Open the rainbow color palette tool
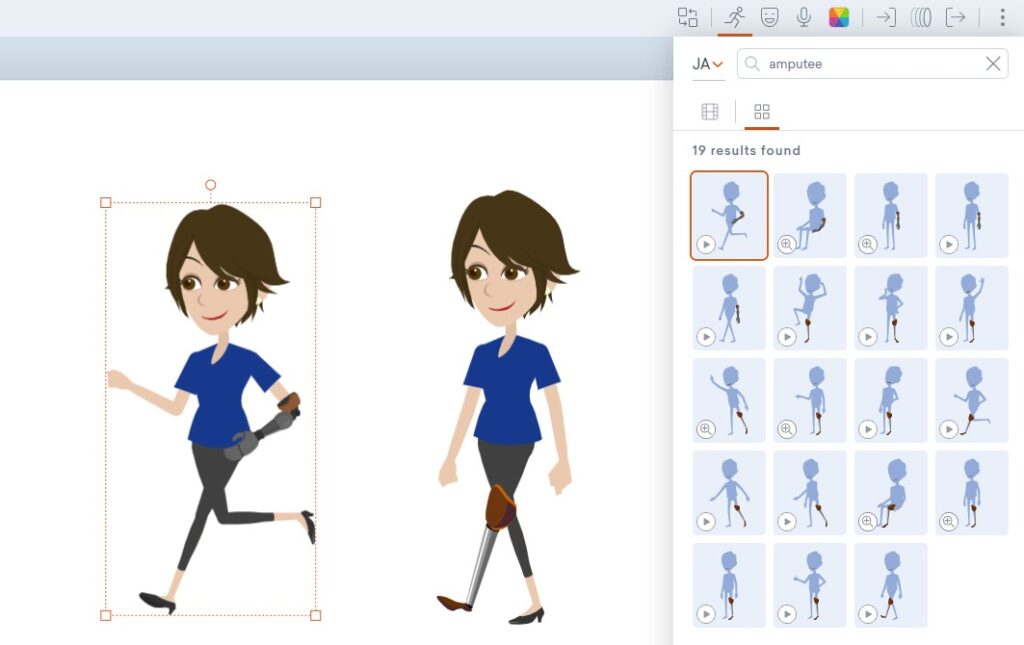This screenshot has height=645, width=1024. 839,17
